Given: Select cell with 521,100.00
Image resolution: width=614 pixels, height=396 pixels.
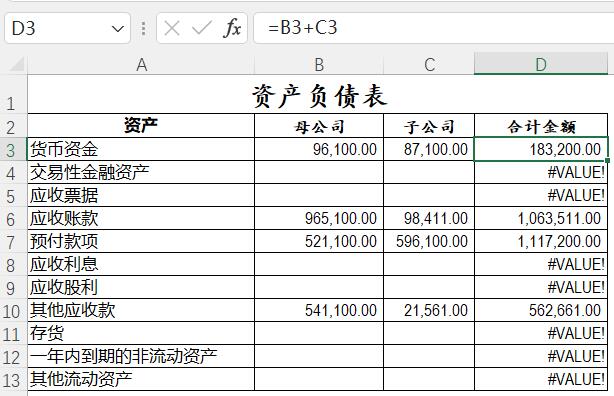Looking at the screenshot, I should click(319, 241).
